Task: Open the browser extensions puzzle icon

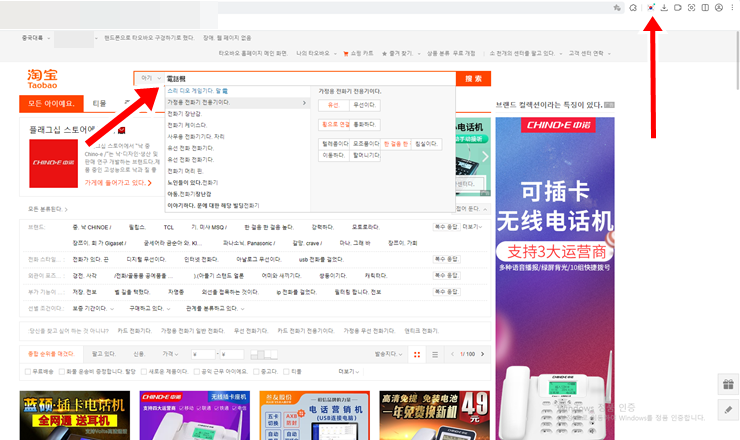Action: [x=633, y=8]
